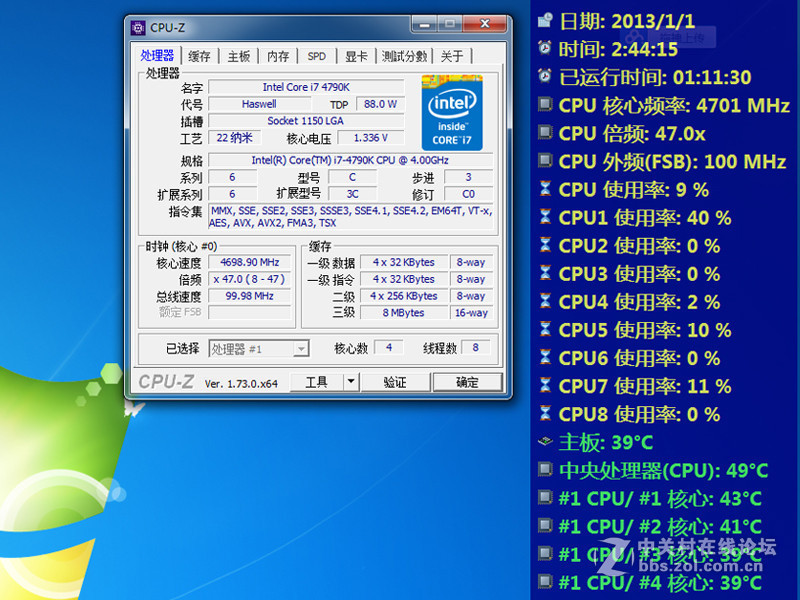
Task: Select the extended model value '3C'
Action: point(353,194)
